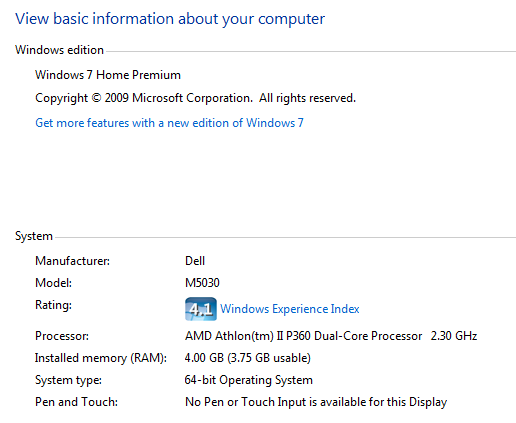Click the Installed memory (RAM) label

point(101,358)
